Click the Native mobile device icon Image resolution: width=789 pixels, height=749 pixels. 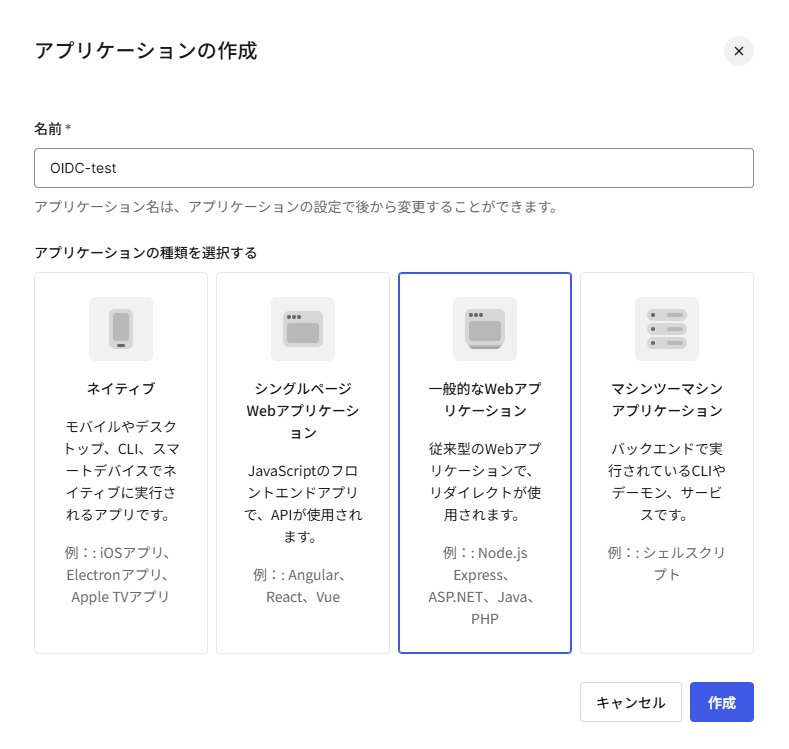pyautogui.click(x=121, y=328)
